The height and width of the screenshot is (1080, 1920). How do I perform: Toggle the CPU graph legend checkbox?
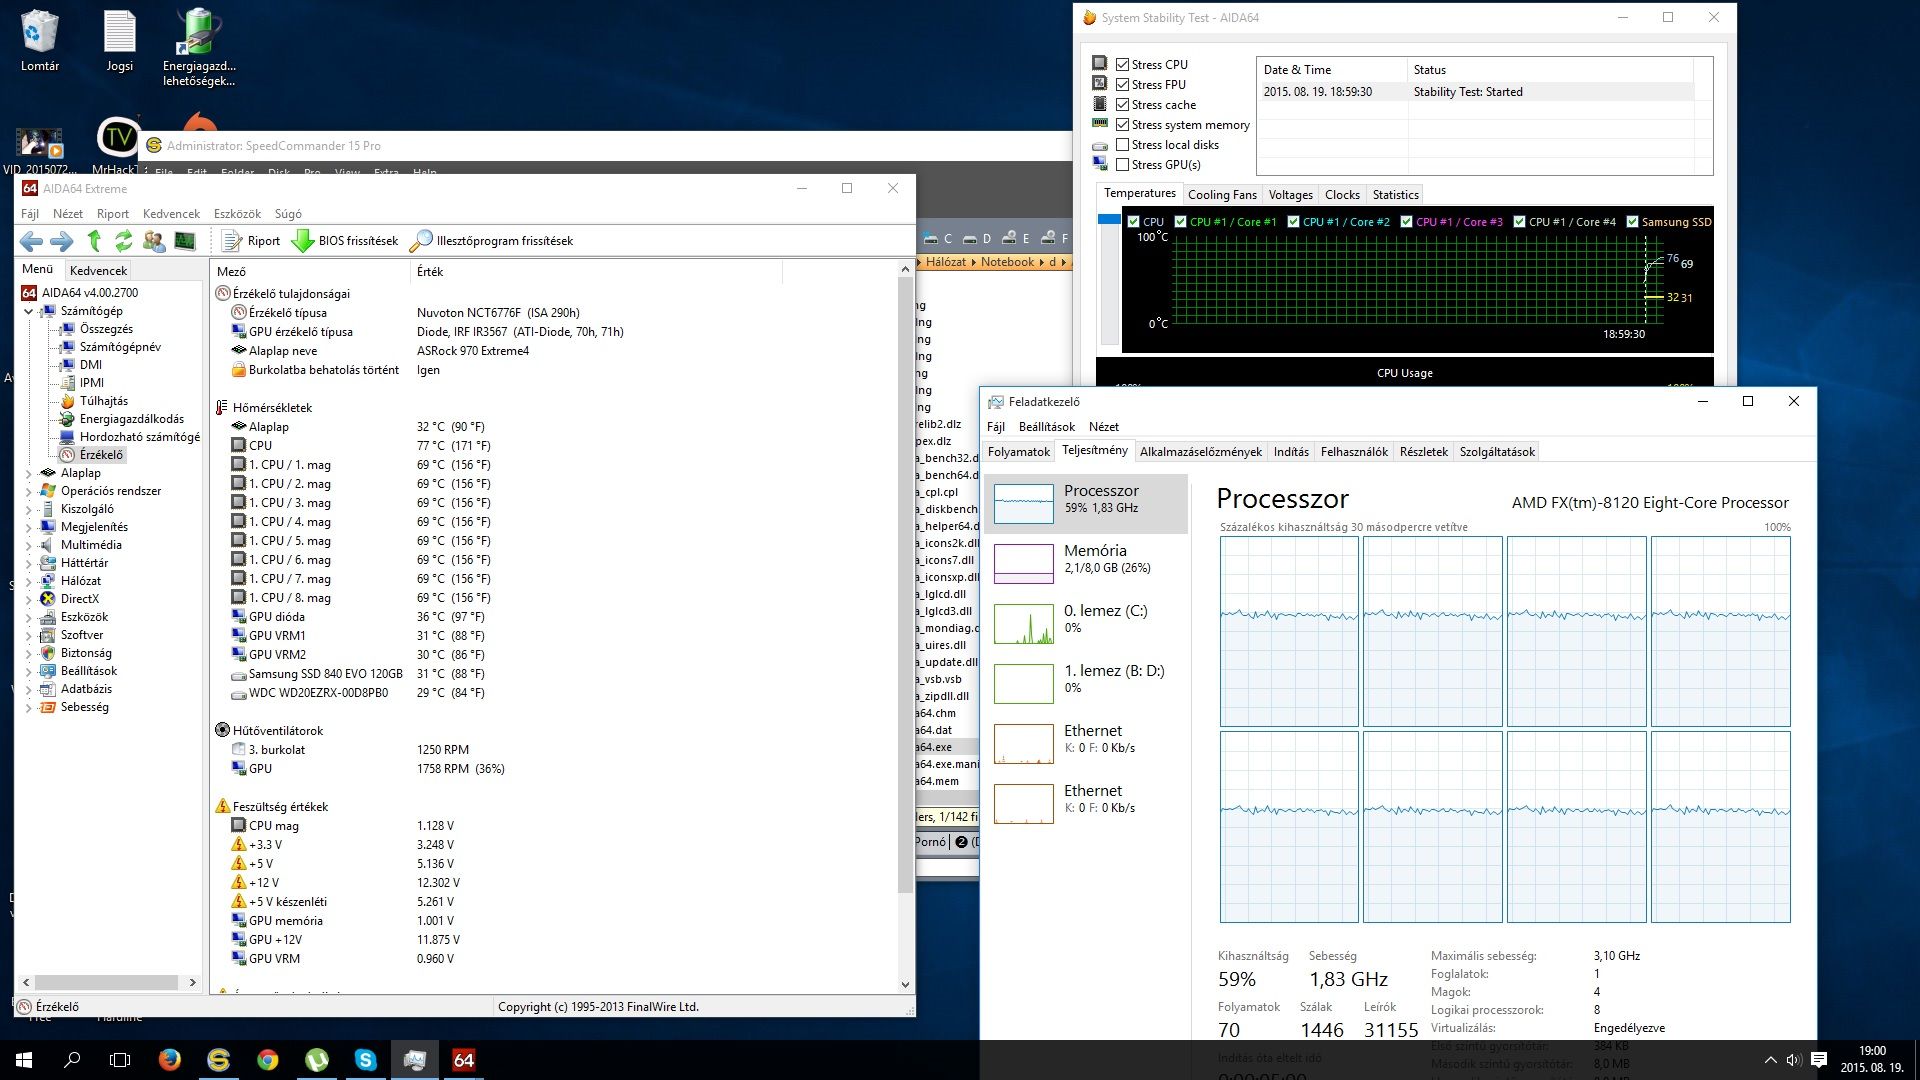(x=1133, y=222)
